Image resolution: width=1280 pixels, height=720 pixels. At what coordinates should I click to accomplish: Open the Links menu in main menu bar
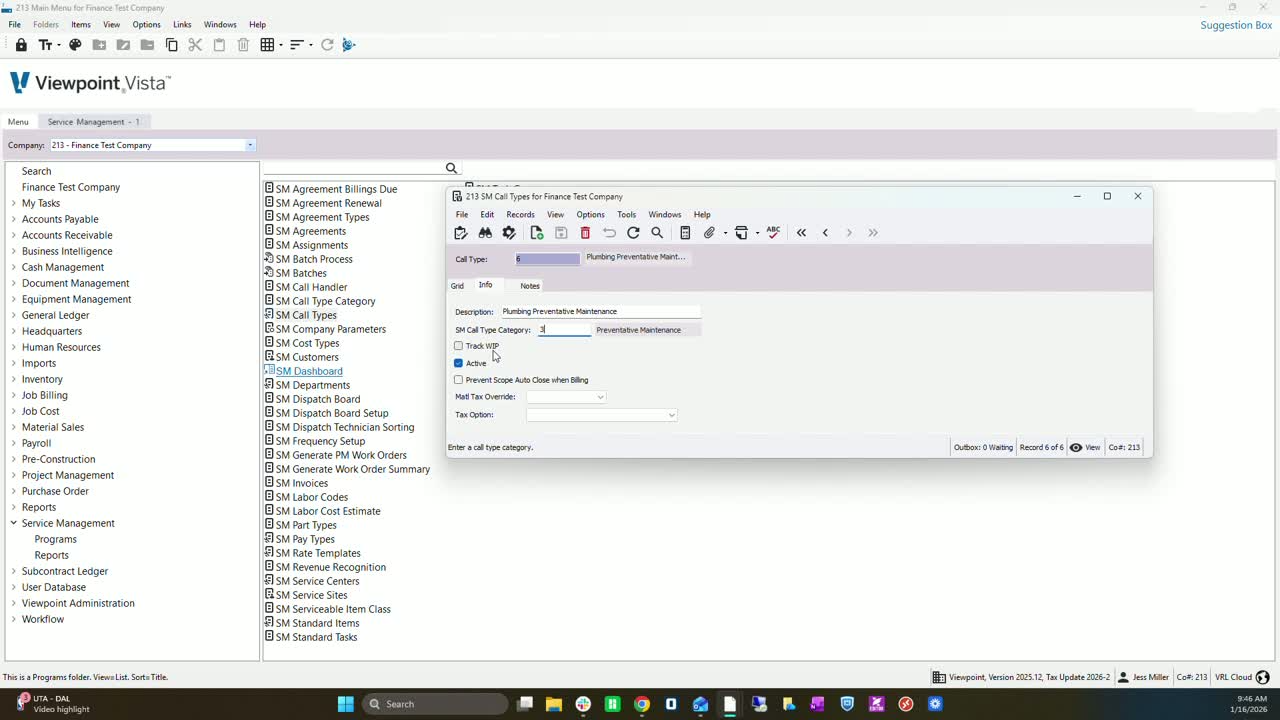click(x=182, y=24)
